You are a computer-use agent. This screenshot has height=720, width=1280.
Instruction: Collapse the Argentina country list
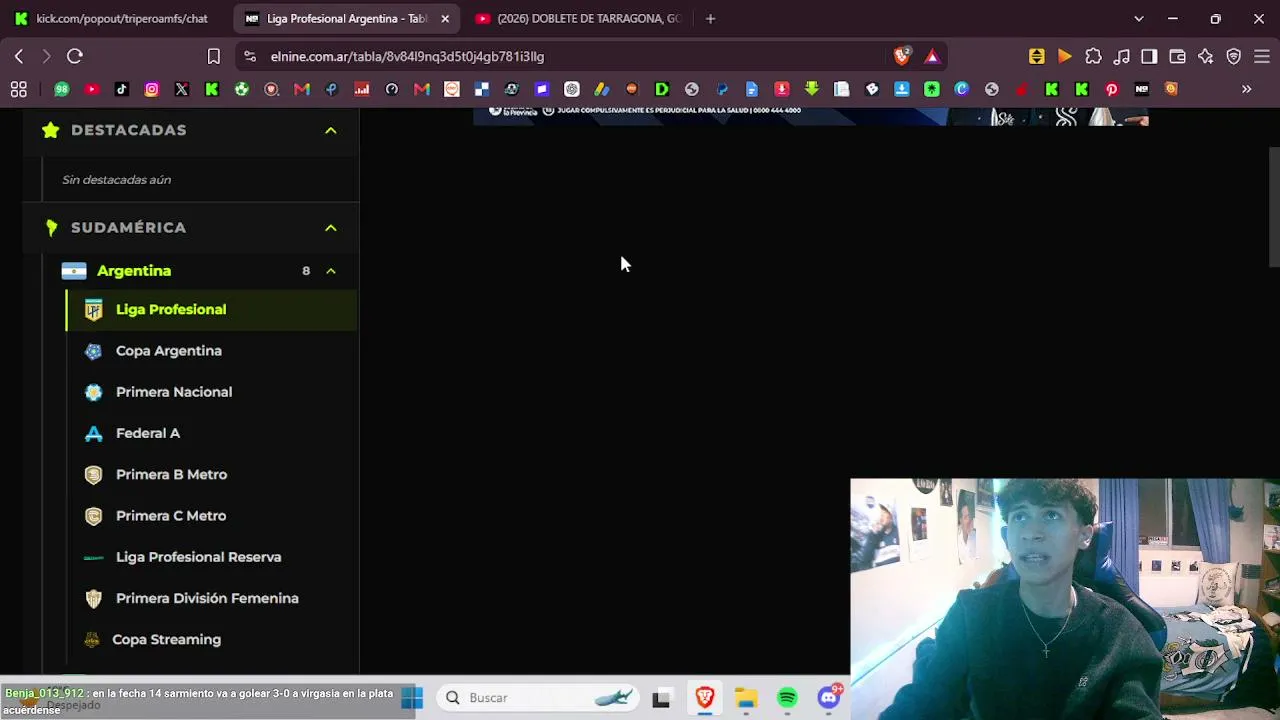point(331,271)
